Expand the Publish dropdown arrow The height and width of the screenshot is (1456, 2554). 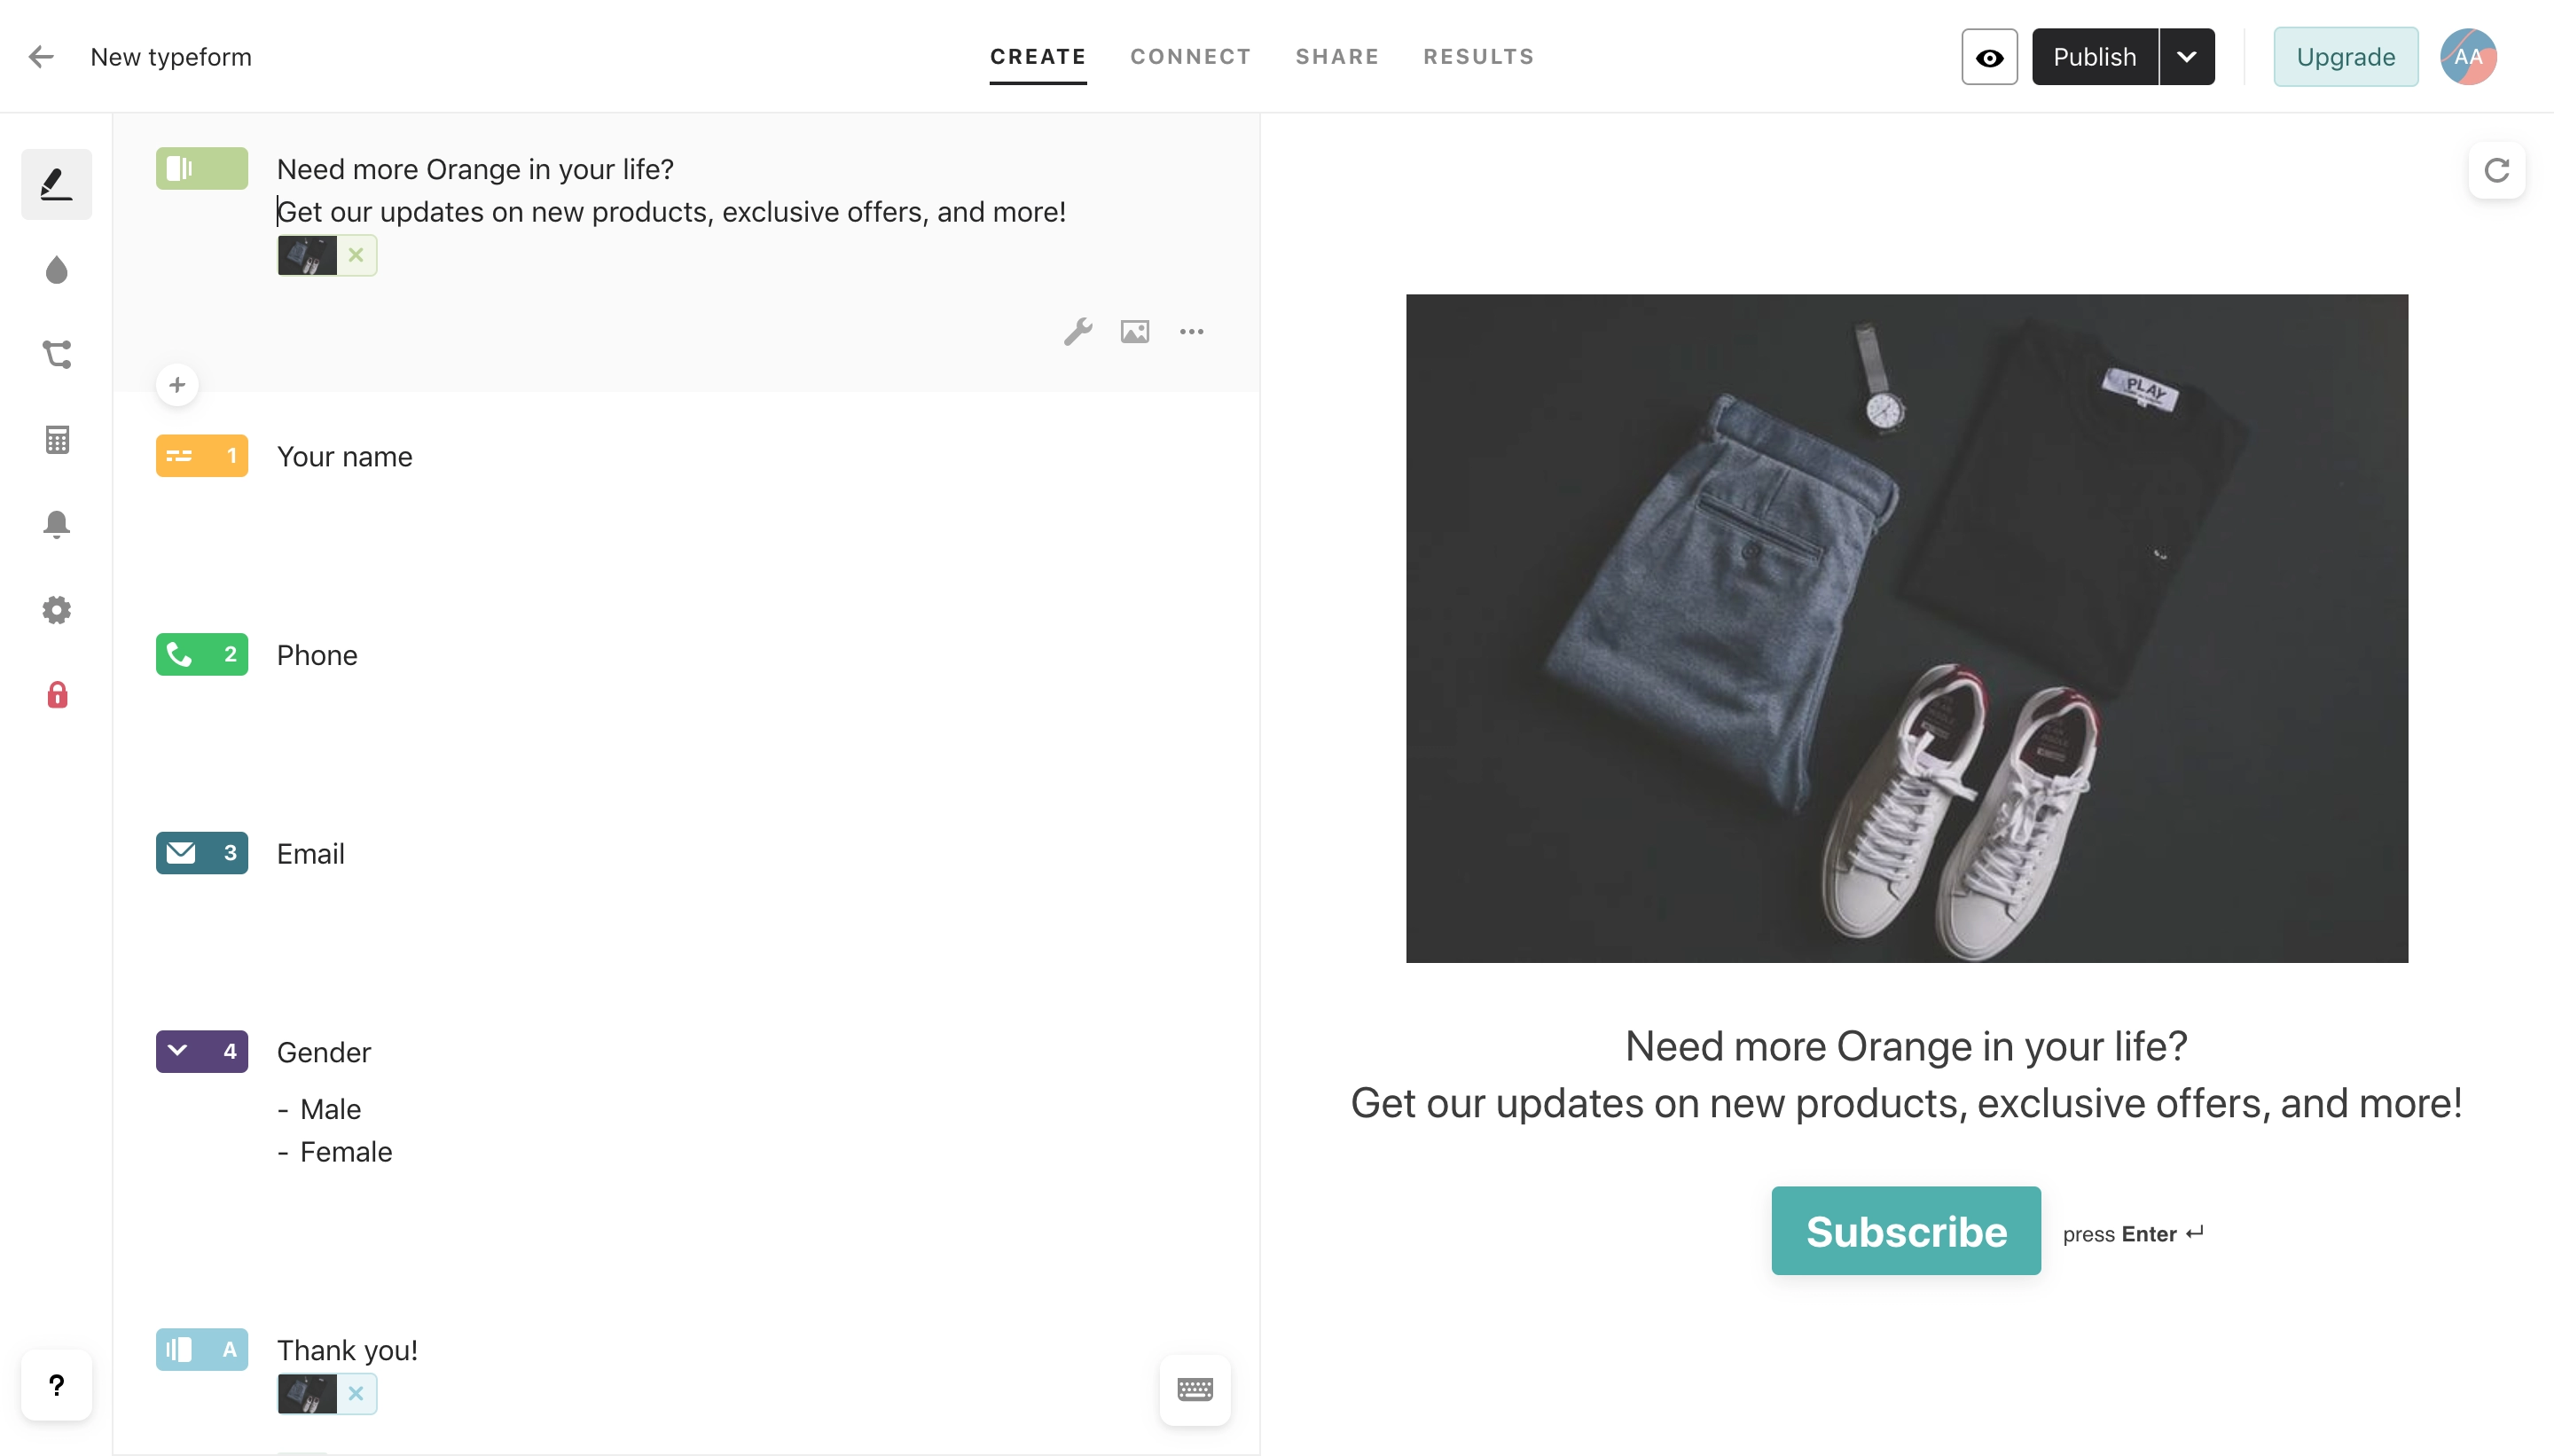tap(2188, 56)
